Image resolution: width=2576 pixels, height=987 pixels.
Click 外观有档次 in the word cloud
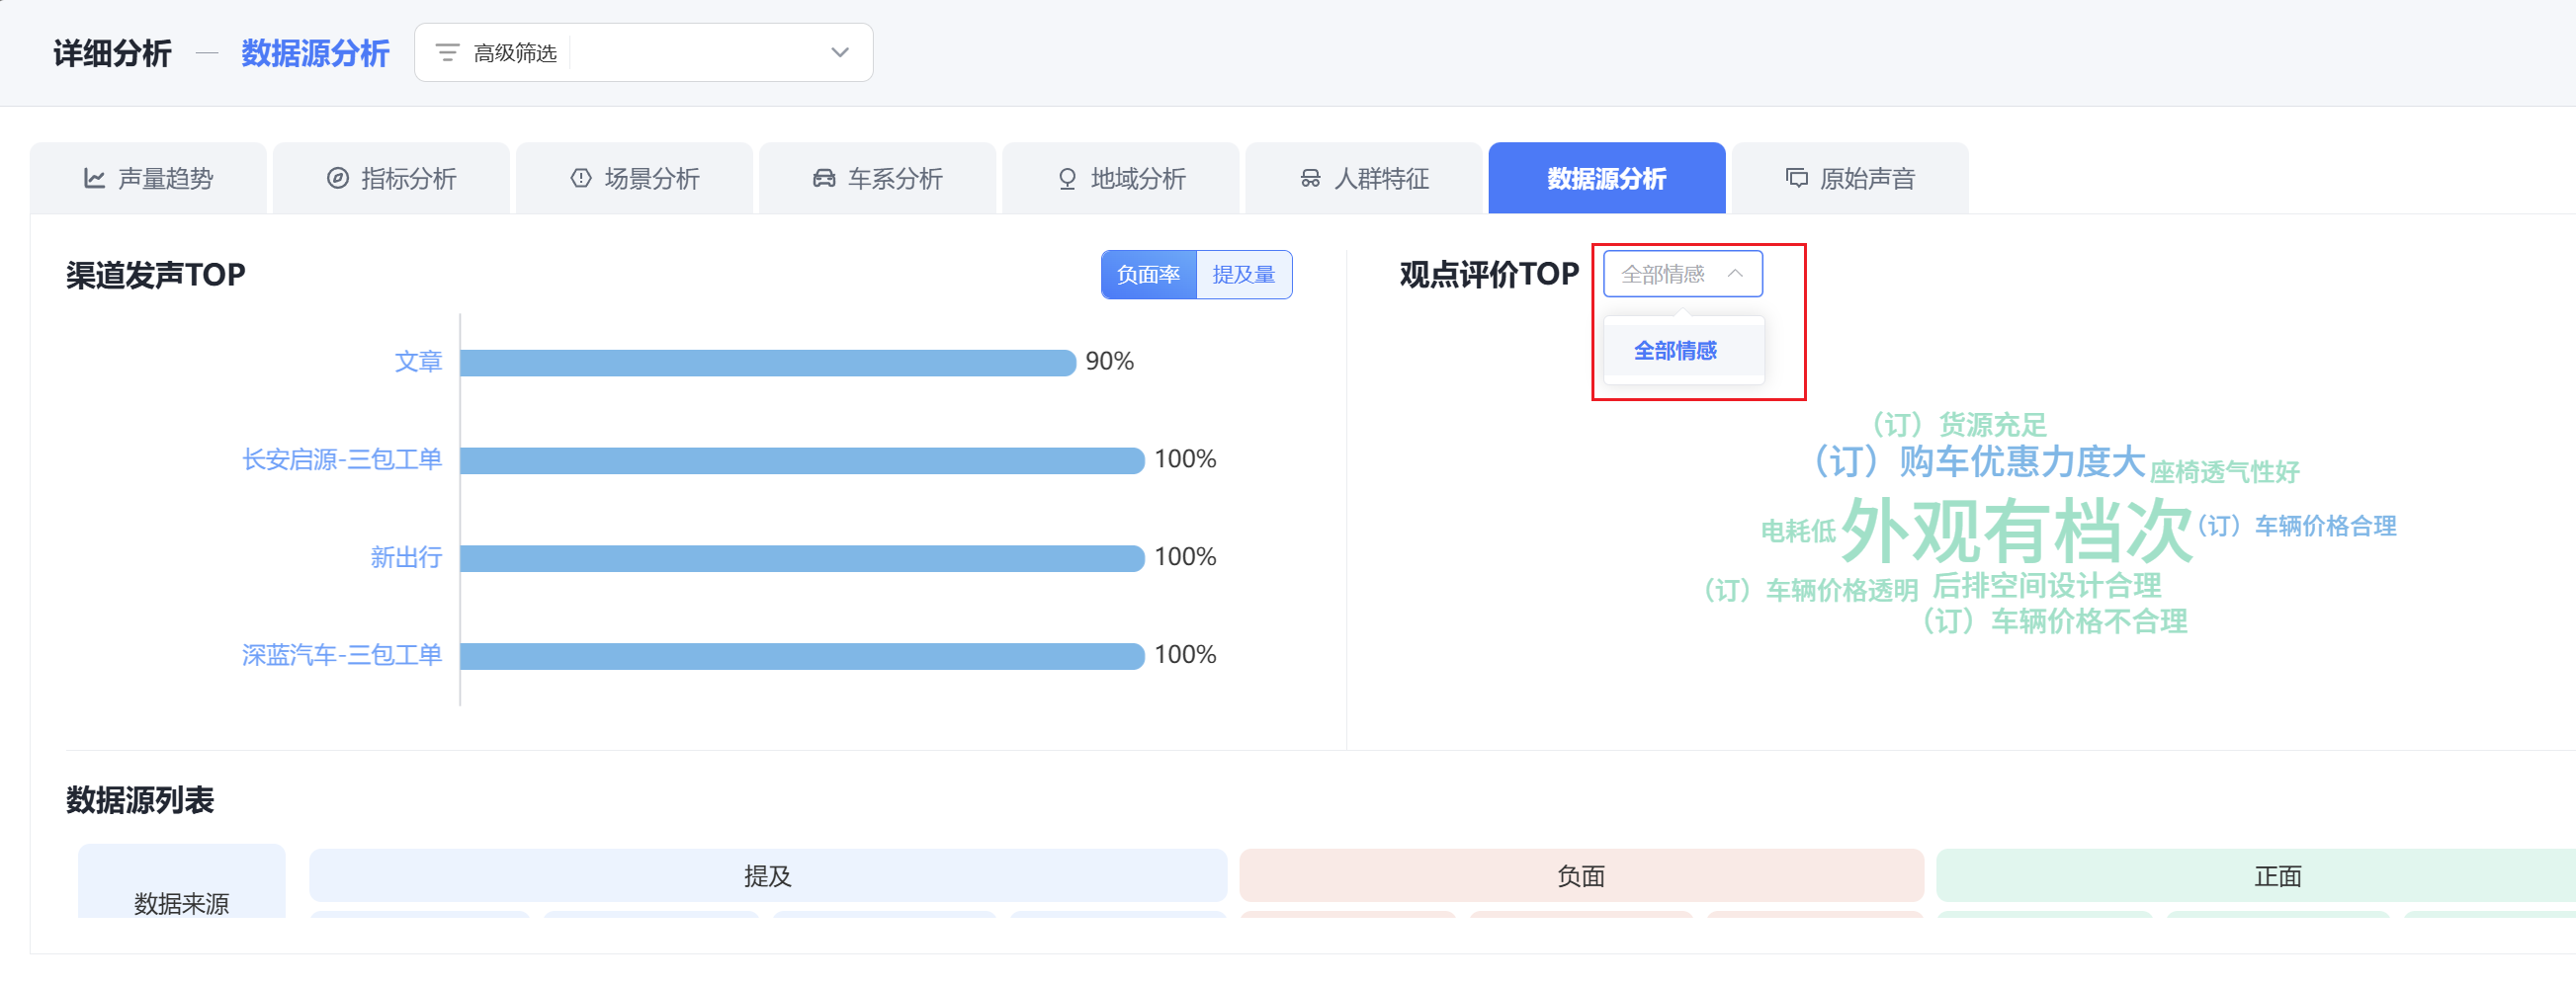2014,531
